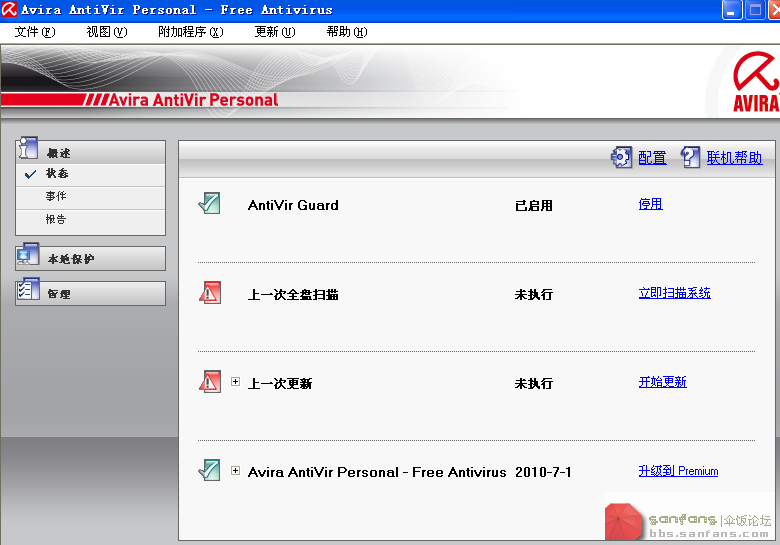Open the 视图(V) menu
Screen dimensions: 780x545
click(106, 32)
